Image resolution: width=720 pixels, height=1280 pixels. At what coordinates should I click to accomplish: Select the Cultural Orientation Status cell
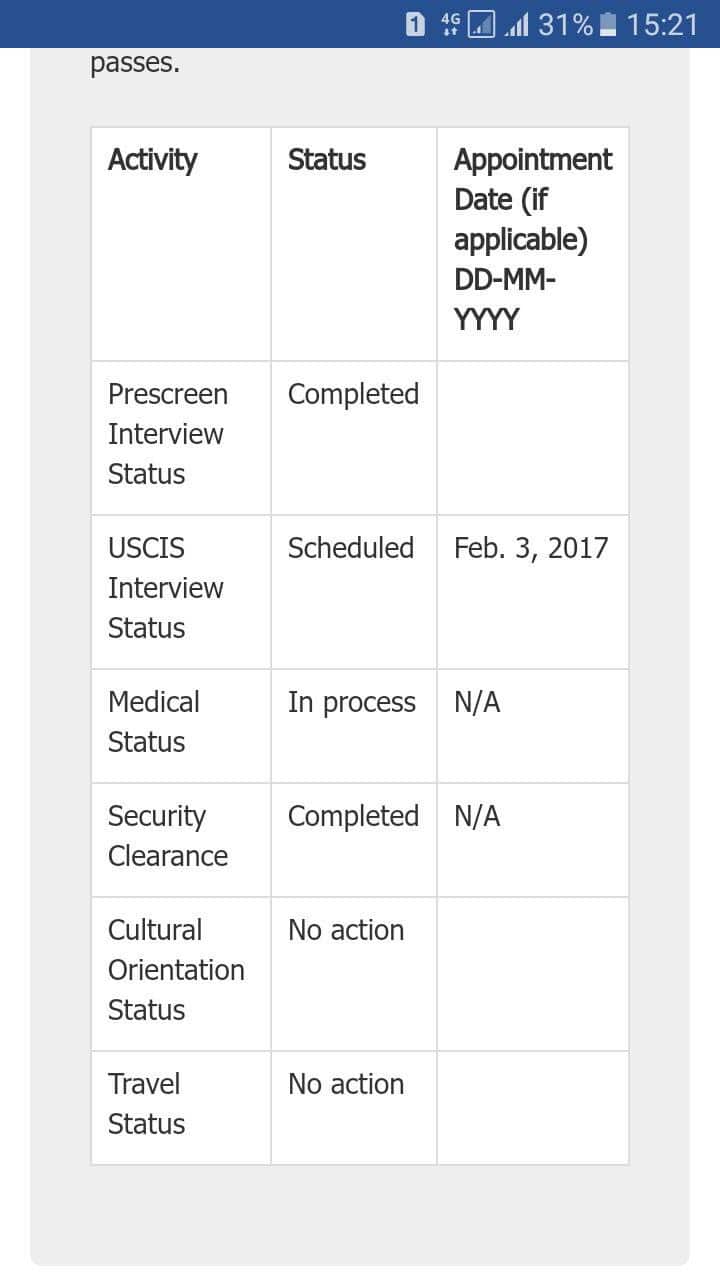coord(176,970)
